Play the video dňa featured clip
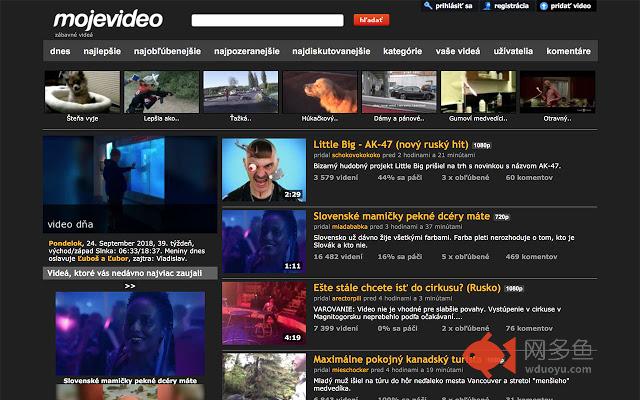 point(130,184)
